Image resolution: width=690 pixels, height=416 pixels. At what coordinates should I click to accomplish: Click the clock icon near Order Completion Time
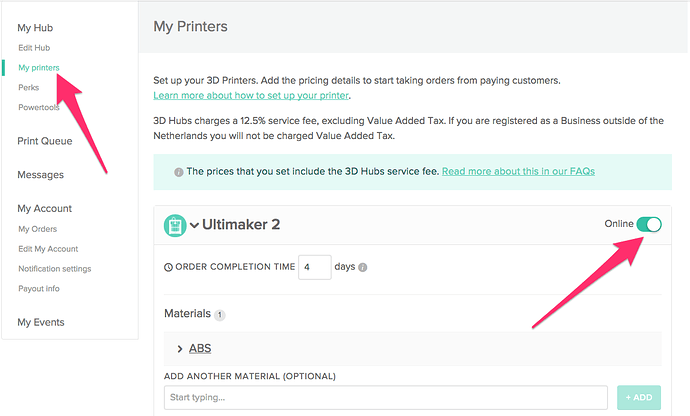click(x=168, y=268)
